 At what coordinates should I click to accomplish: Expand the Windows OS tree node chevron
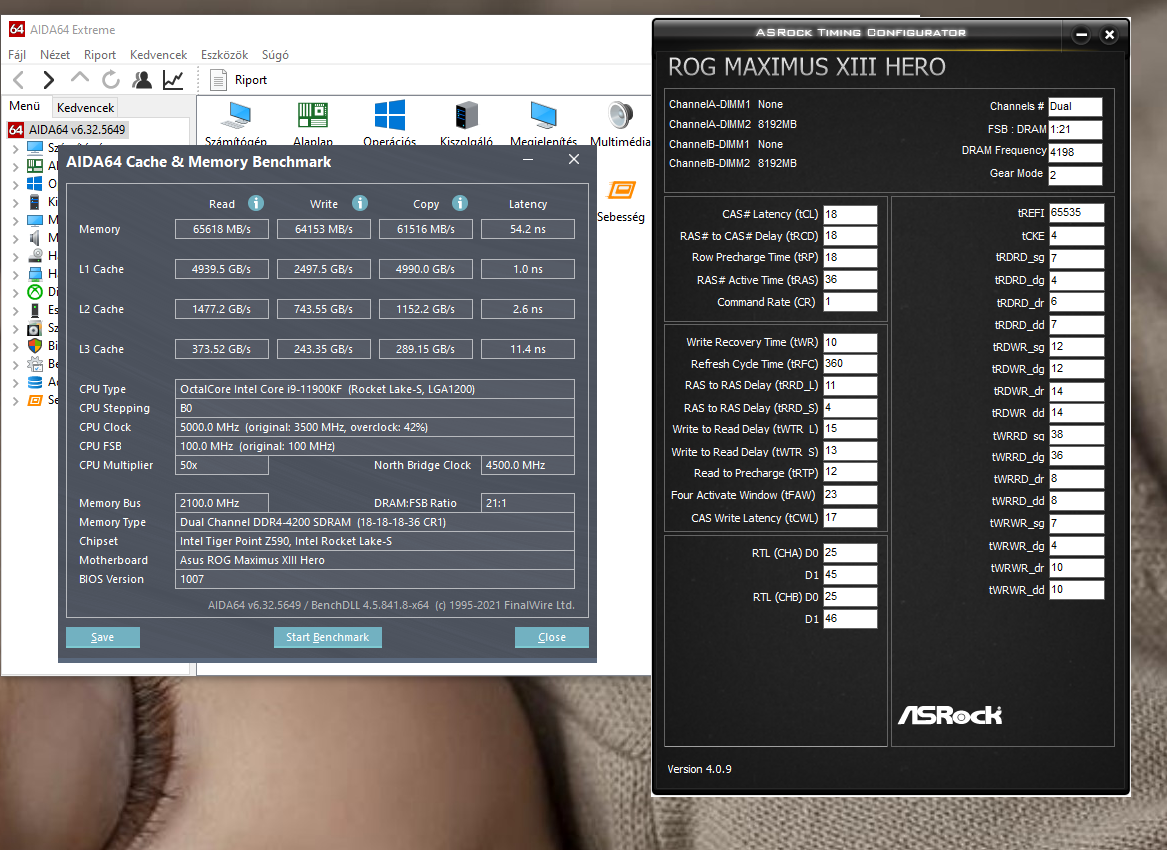coord(16,184)
